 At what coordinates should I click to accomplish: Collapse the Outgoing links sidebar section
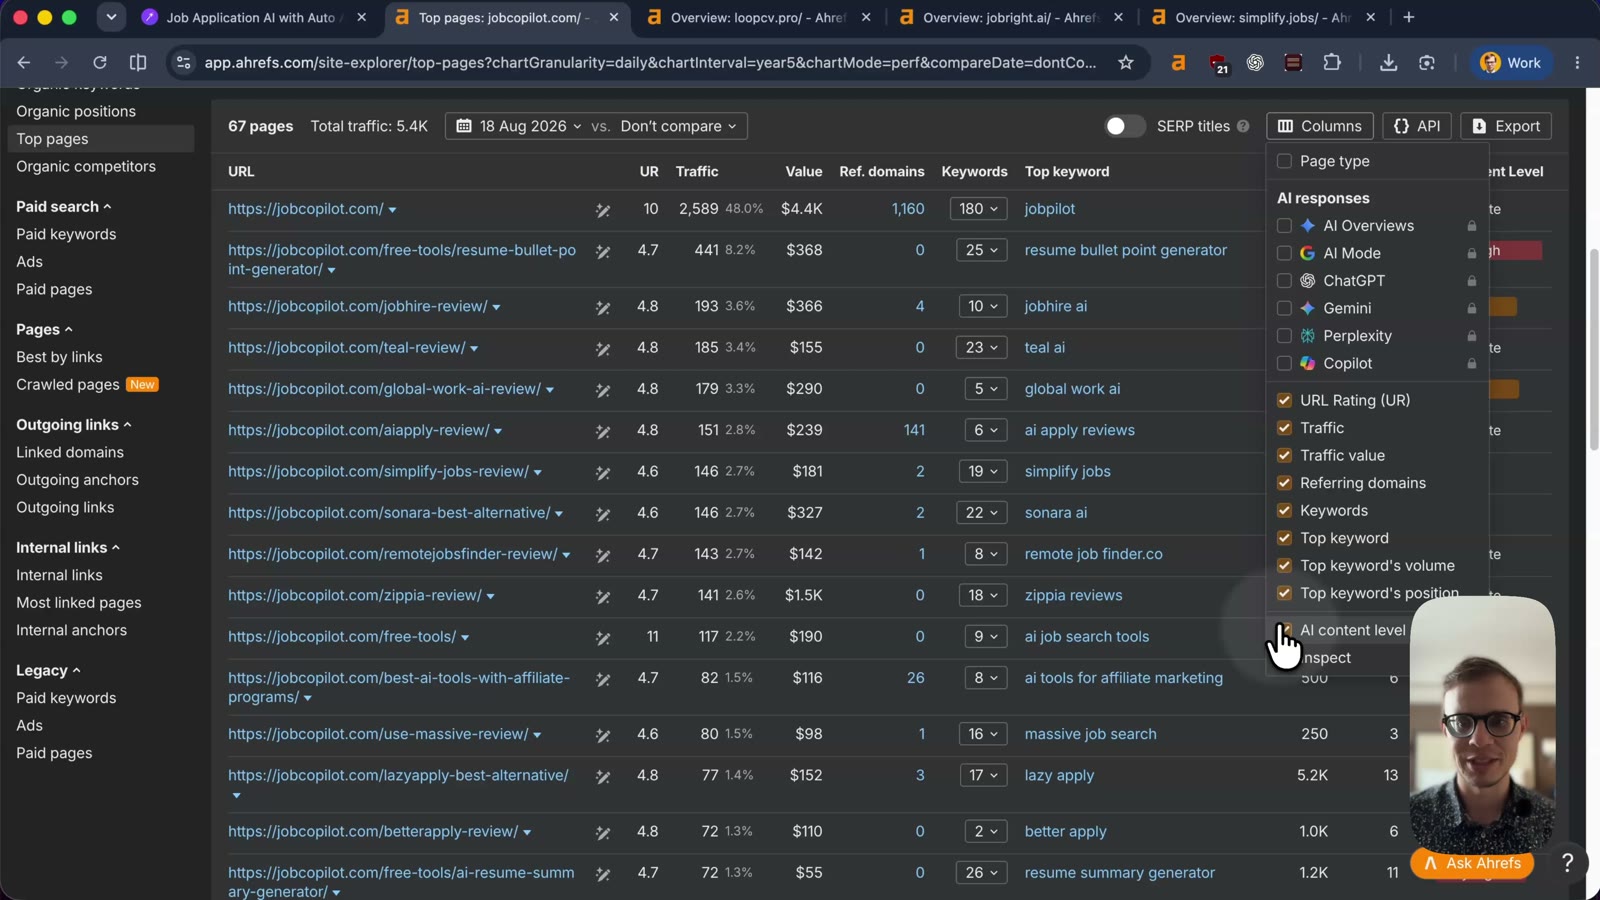tap(73, 425)
